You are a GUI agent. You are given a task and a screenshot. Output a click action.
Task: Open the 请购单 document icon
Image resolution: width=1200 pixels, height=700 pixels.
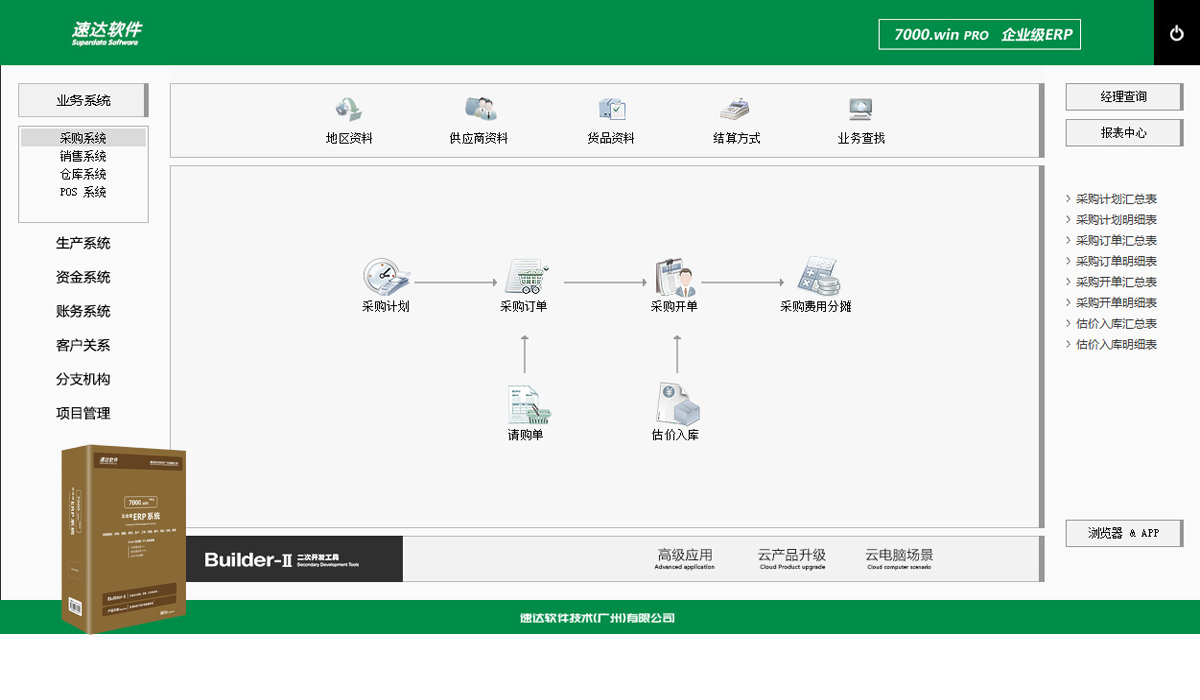point(528,404)
